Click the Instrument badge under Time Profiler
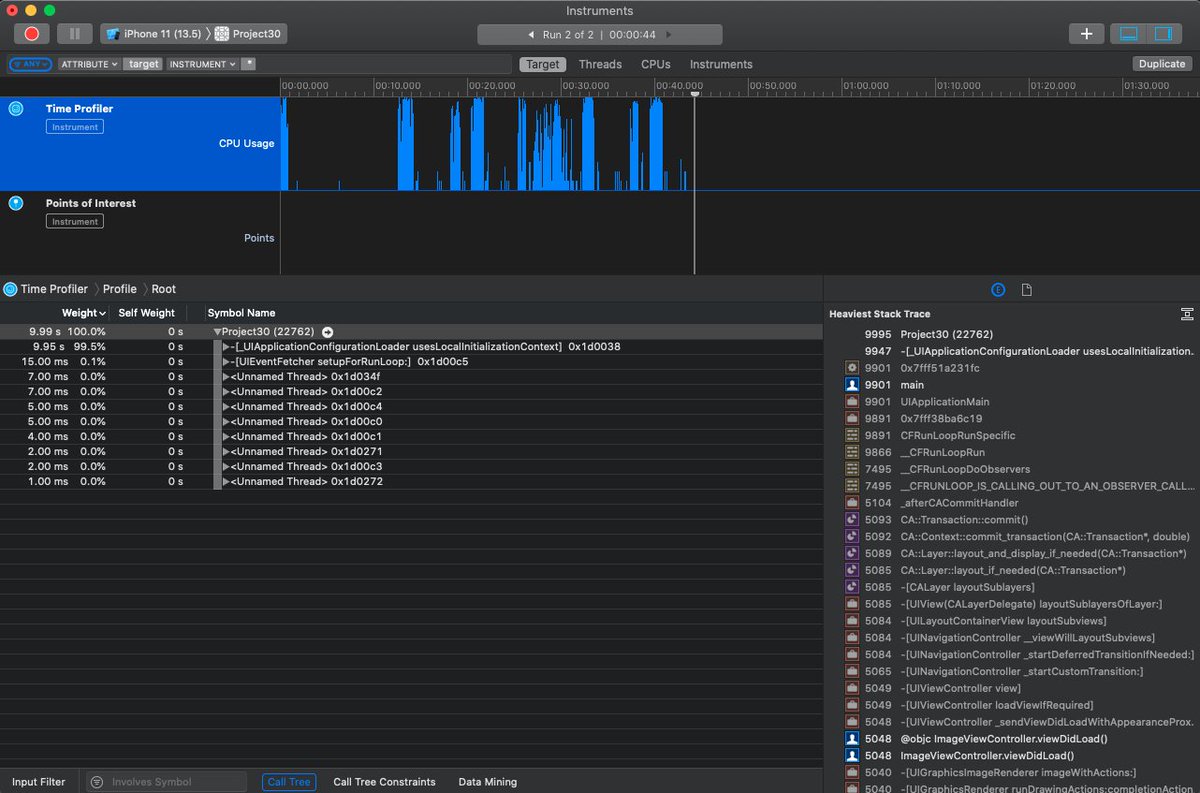This screenshot has width=1200, height=793. [x=75, y=127]
